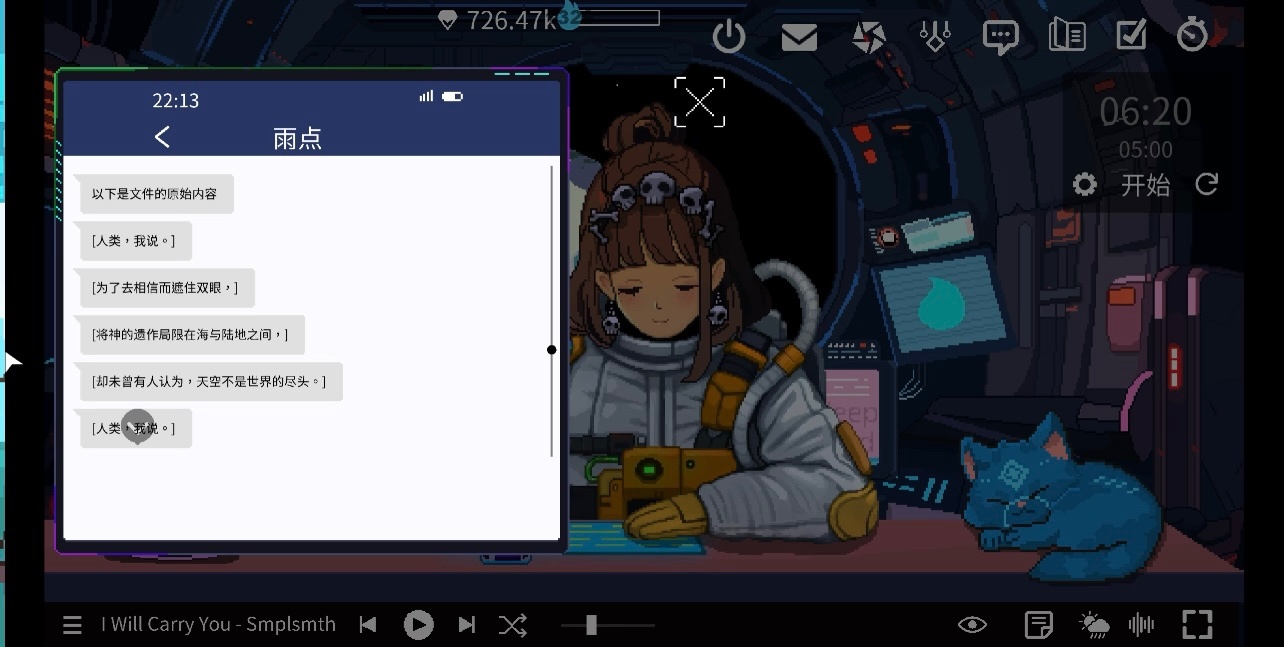Click the power icon in top bar

coord(729,37)
